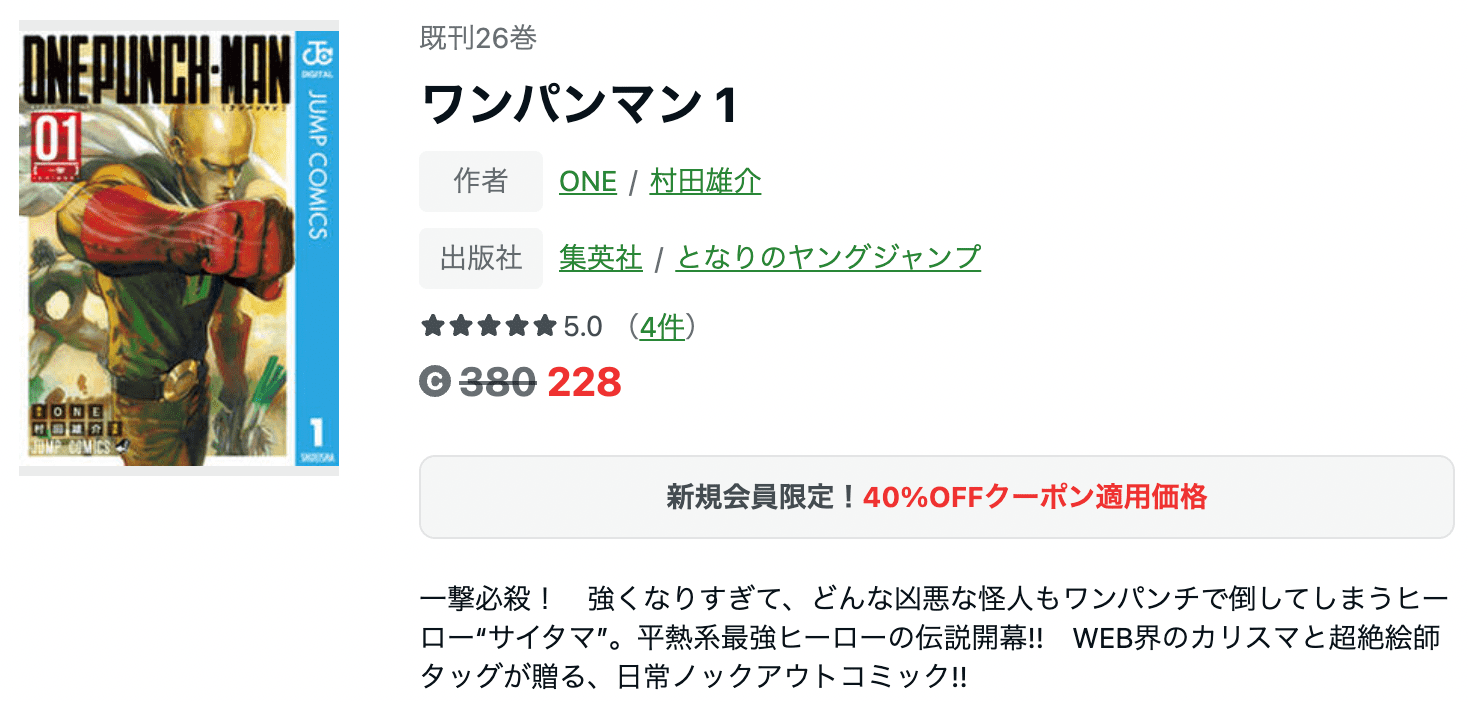Visit publisher link 集英社
This screenshot has height=702, width=1468.
coord(600,258)
